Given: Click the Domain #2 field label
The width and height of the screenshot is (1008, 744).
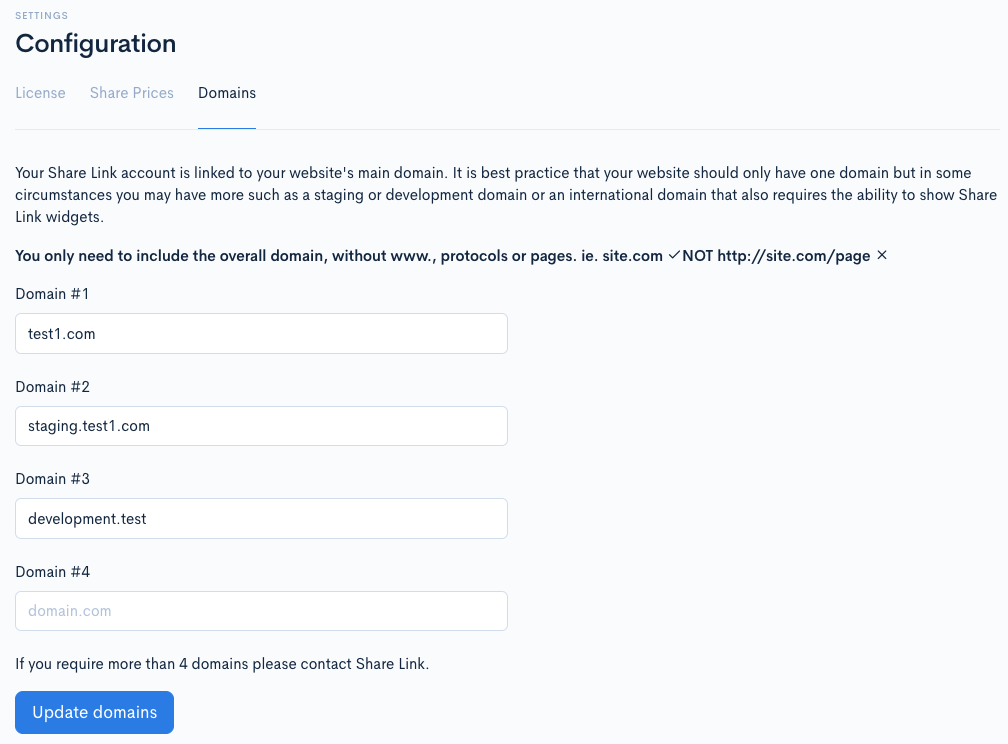Looking at the screenshot, I should click(52, 387).
